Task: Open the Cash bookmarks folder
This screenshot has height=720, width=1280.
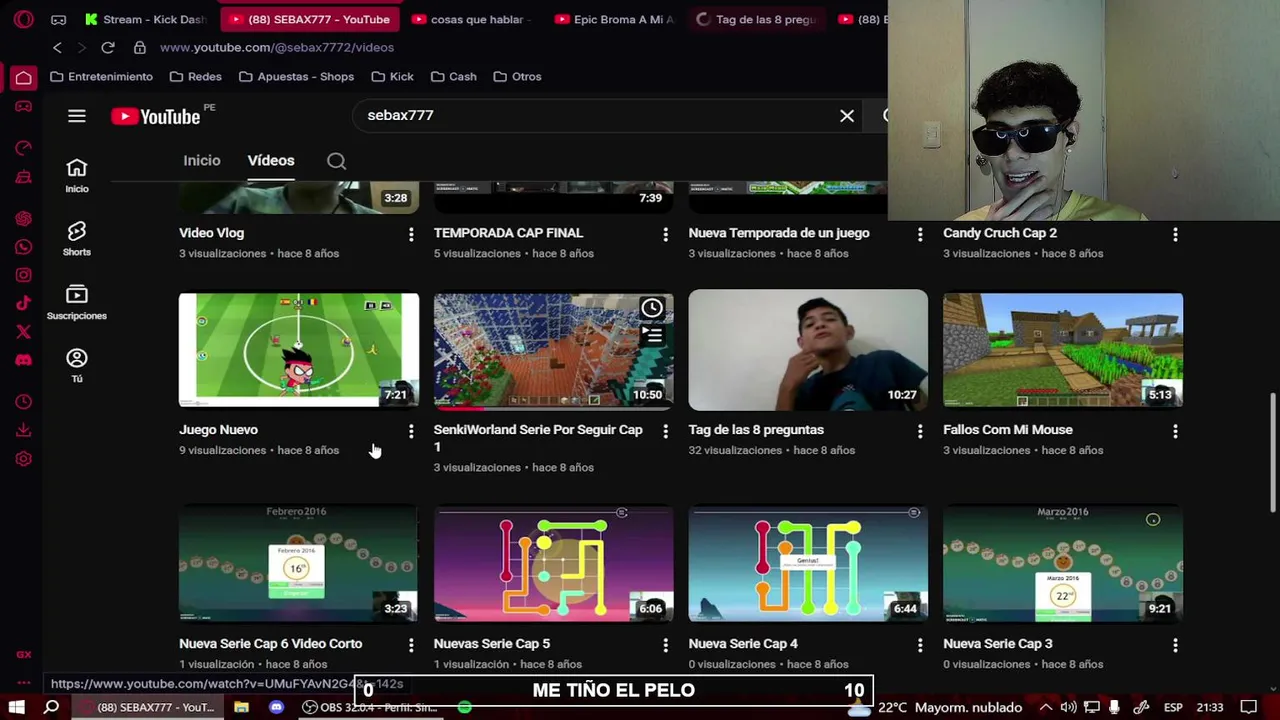Action: tap(453, 77)
